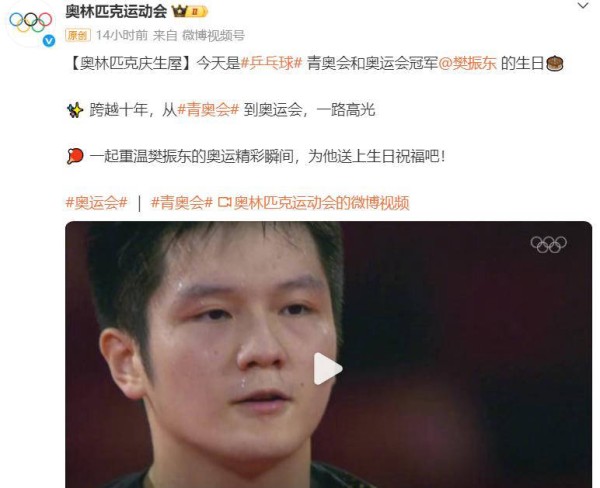The height and width of the screenshot is (488, 600).
Task: Expand the post options chevron
Action: [583, 6]
